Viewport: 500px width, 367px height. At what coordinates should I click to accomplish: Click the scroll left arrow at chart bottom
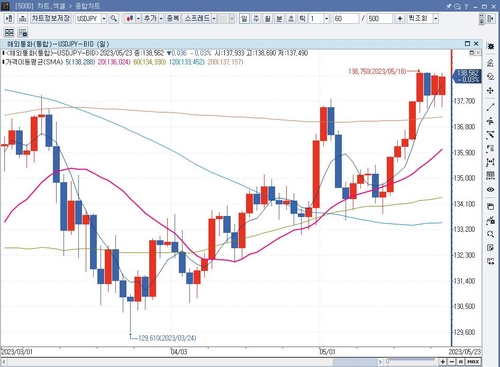(x=4, y=362)
